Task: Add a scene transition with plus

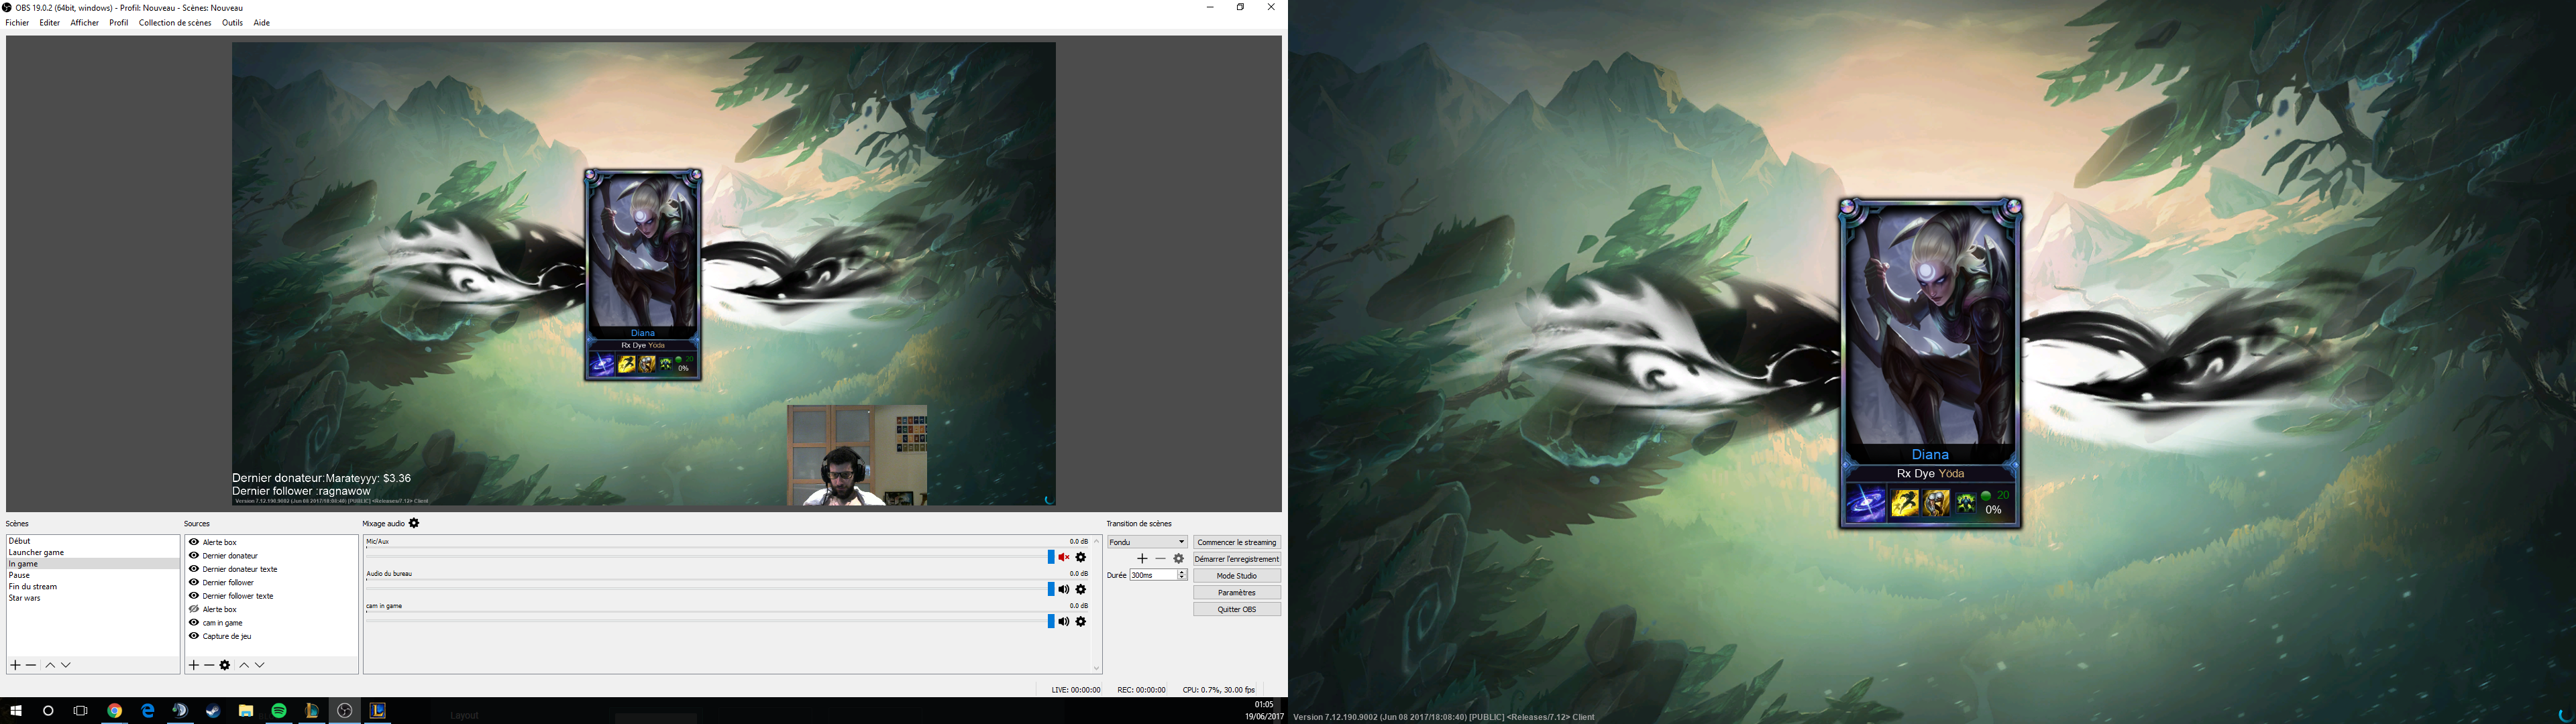Action: [x=1142, y=559]
